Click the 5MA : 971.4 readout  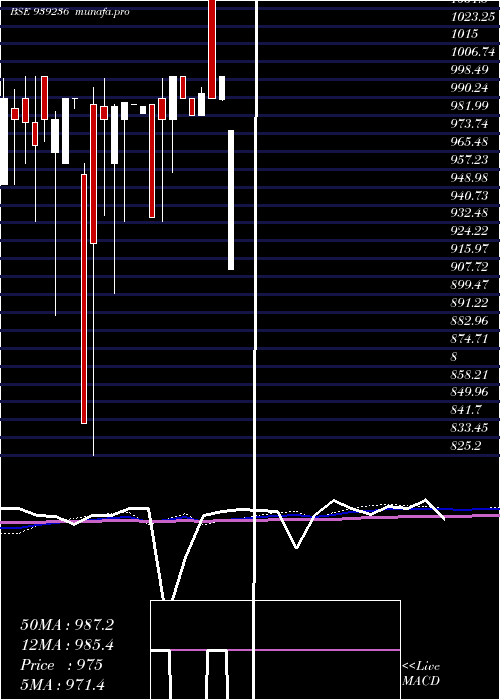[62, 685]
